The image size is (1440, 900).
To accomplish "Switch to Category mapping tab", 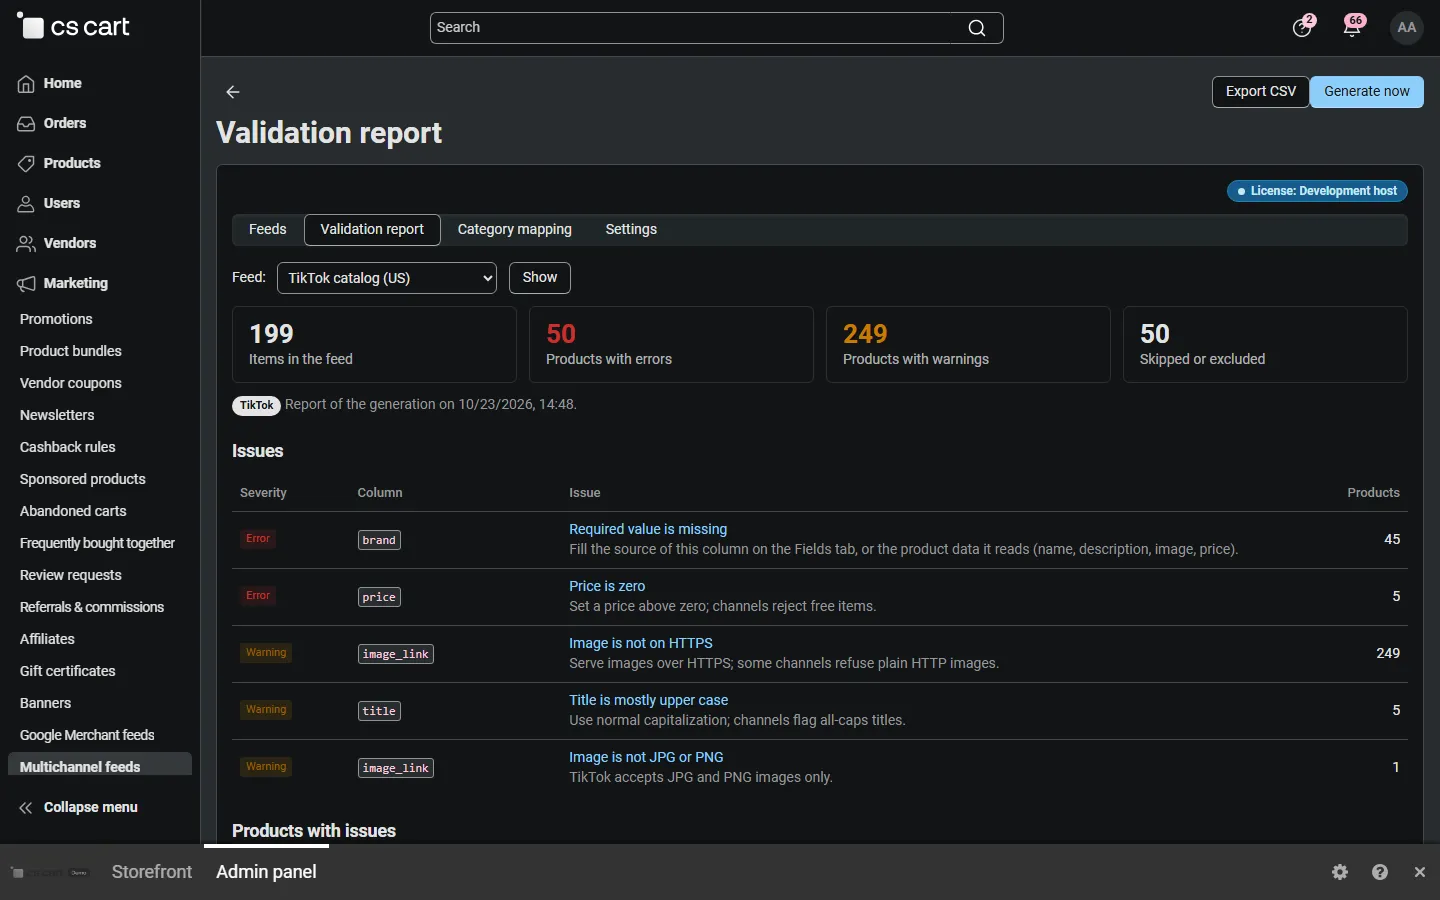I will click(515, 229).
